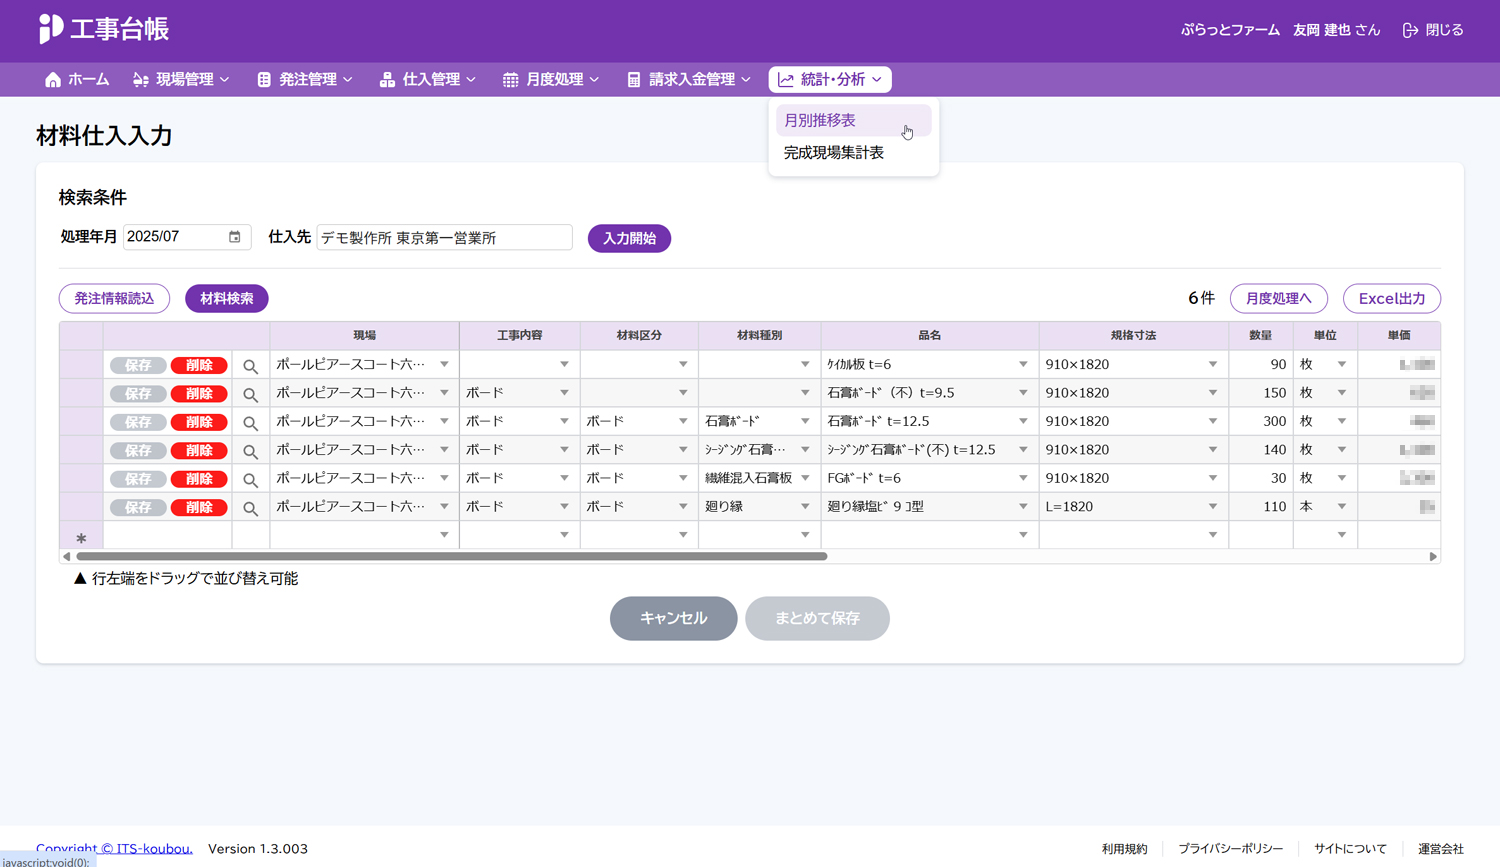Click the 仕入先 input field

click(444, 238)
